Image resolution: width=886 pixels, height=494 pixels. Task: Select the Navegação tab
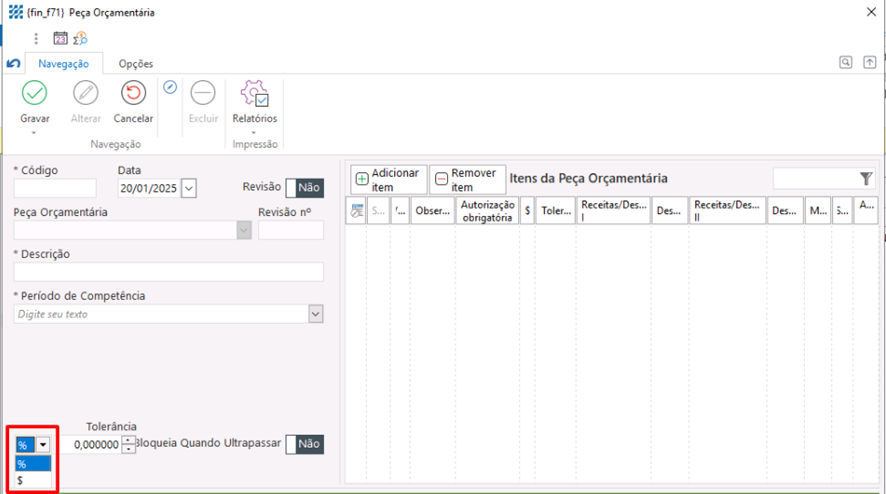[x=63, y=64]
